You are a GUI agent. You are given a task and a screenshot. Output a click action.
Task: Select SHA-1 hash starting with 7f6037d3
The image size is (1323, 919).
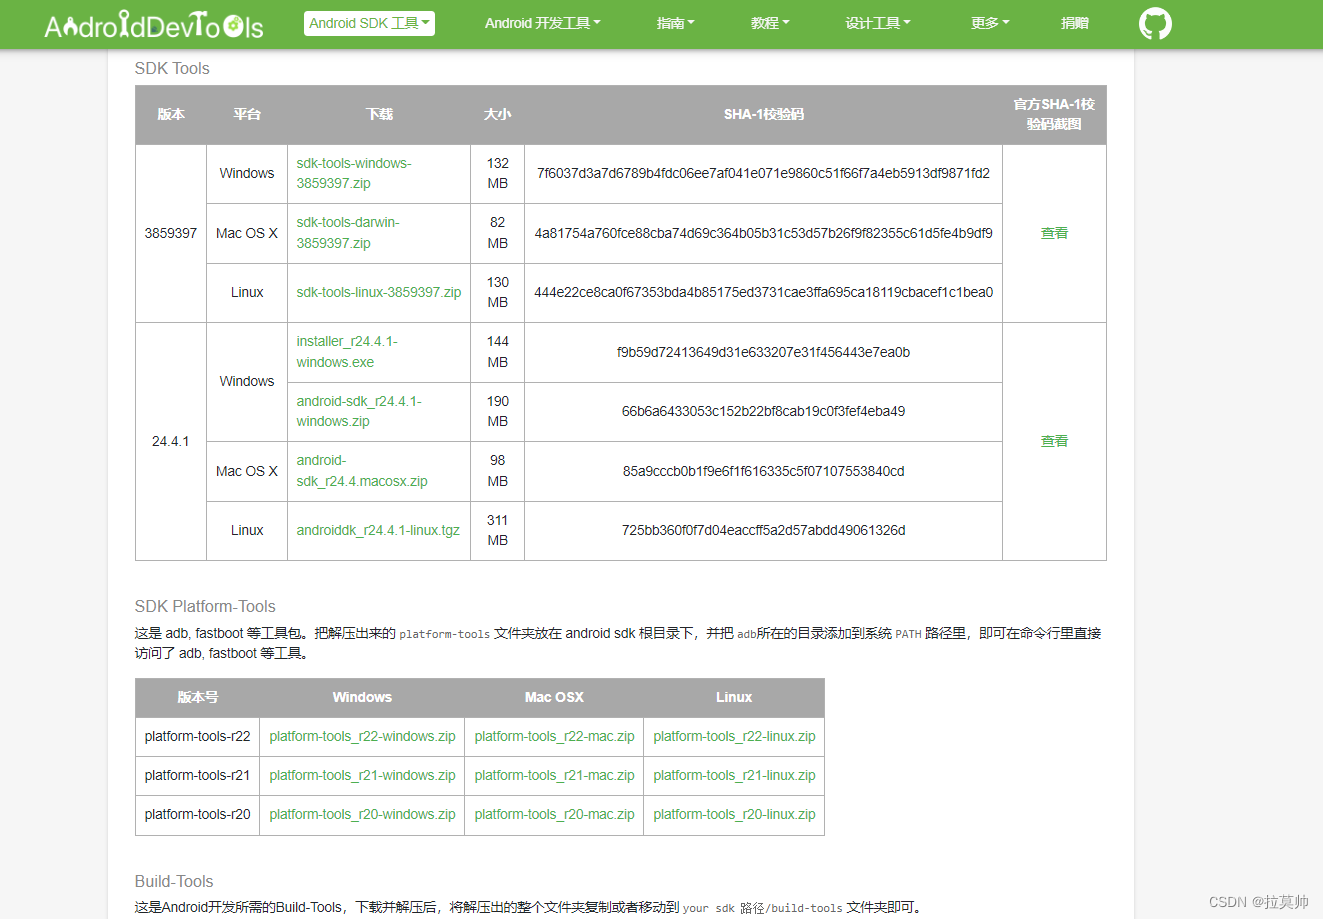click(763, 173)
